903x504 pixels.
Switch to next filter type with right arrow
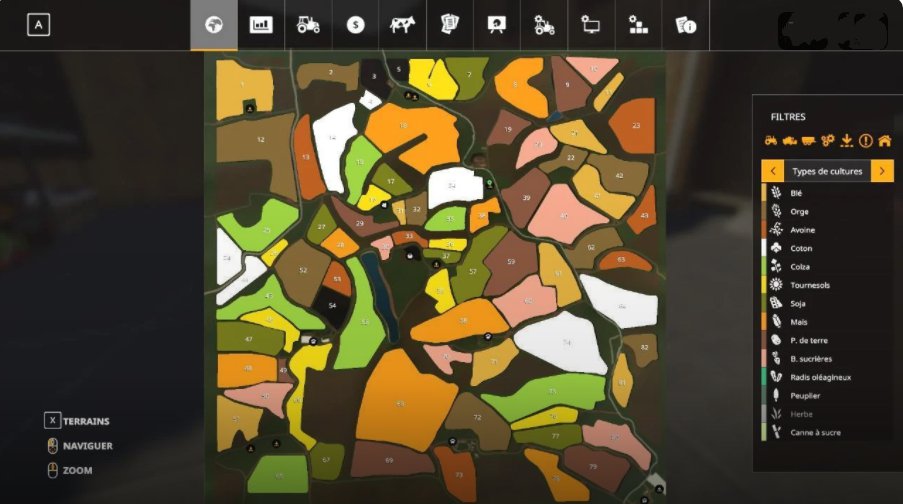click(x=882, y=171)
